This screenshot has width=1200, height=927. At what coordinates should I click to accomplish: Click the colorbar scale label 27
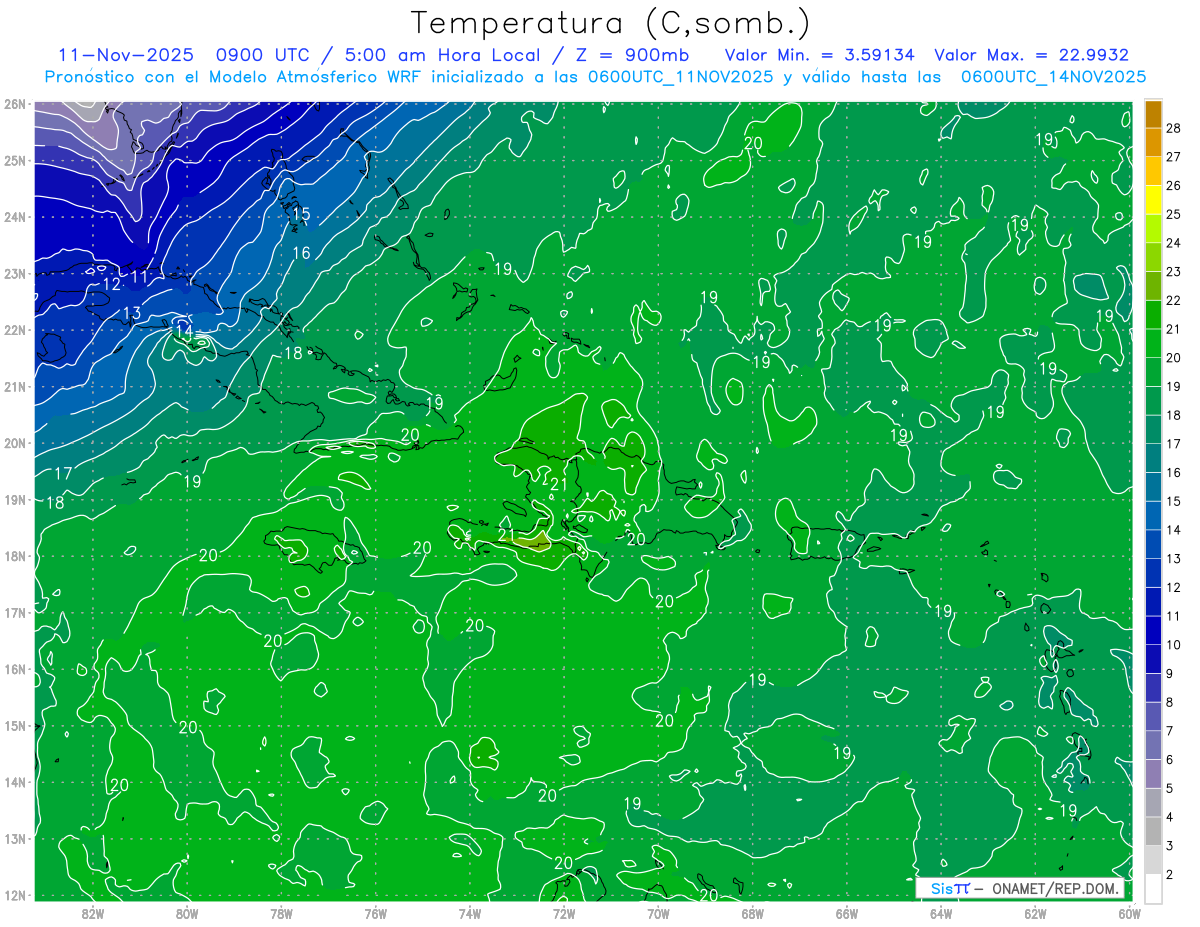[x=1174, y=156]
